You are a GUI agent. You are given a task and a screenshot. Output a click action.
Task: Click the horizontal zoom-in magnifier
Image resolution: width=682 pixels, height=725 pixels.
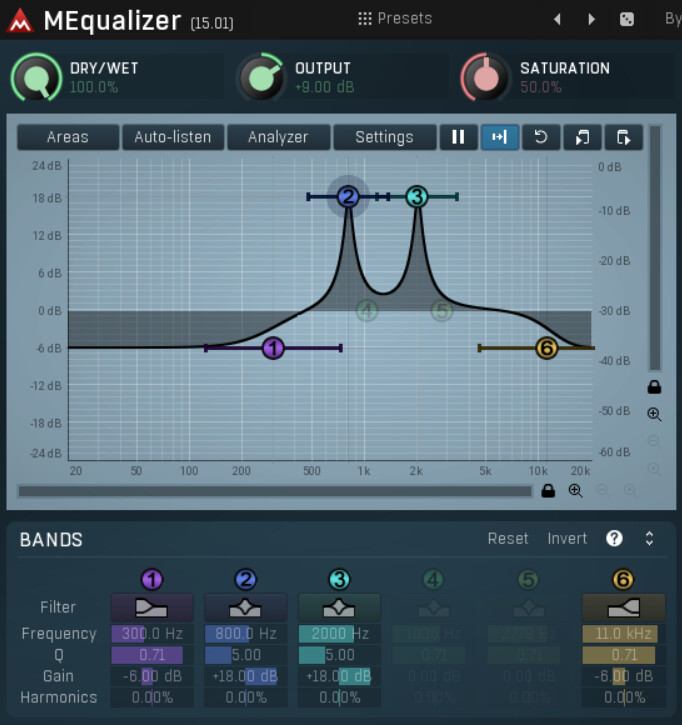coord(576,491)
